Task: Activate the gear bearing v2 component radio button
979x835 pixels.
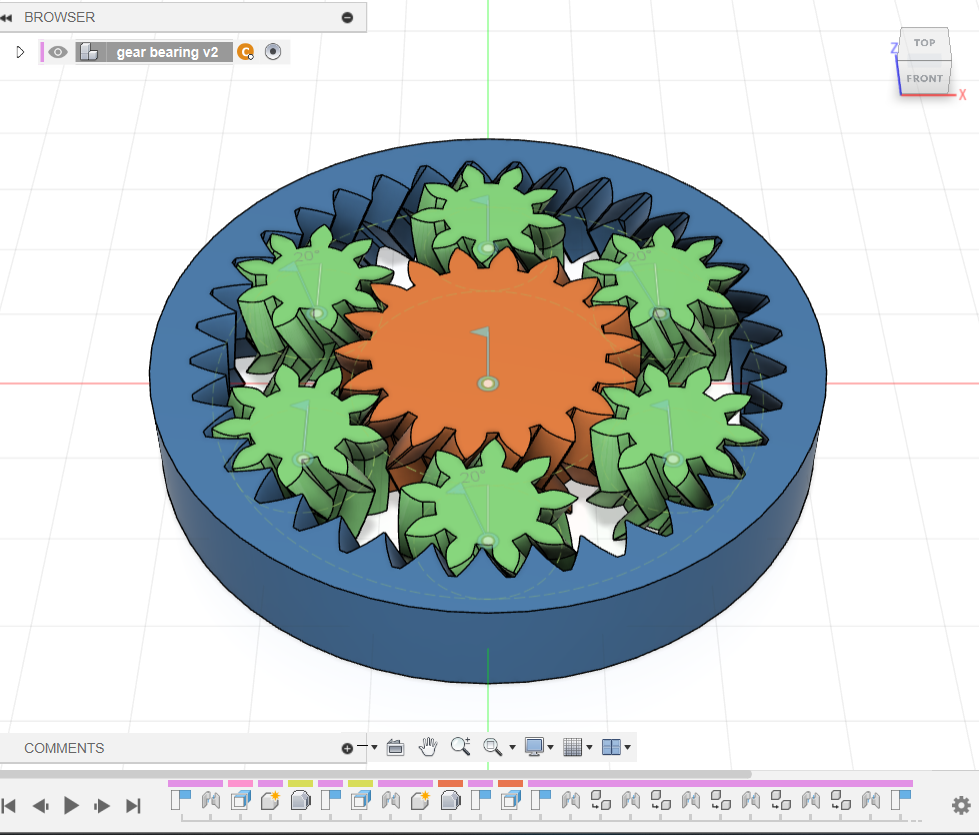Action: [273, 52]
